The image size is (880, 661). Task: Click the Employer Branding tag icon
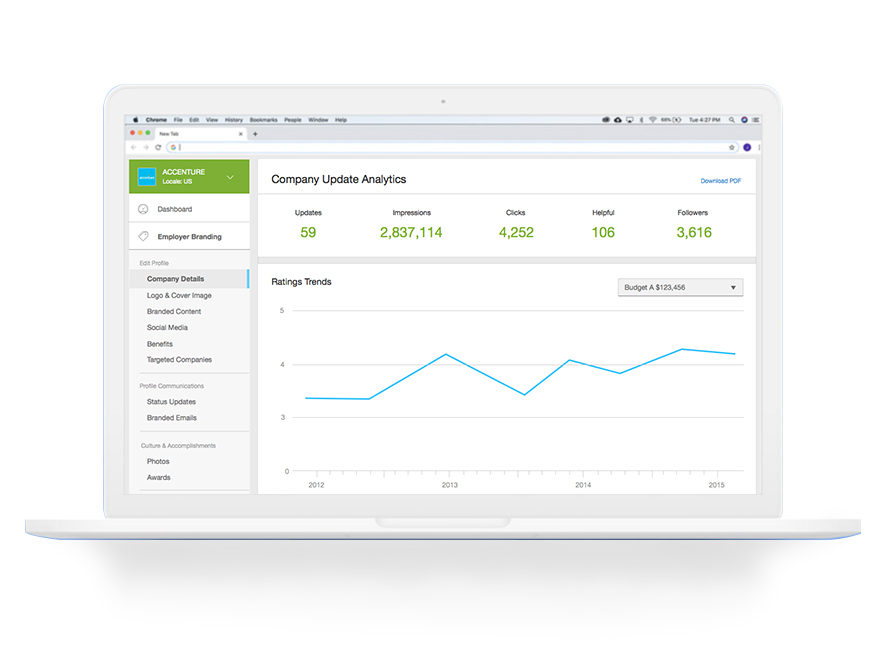[143, 237]
